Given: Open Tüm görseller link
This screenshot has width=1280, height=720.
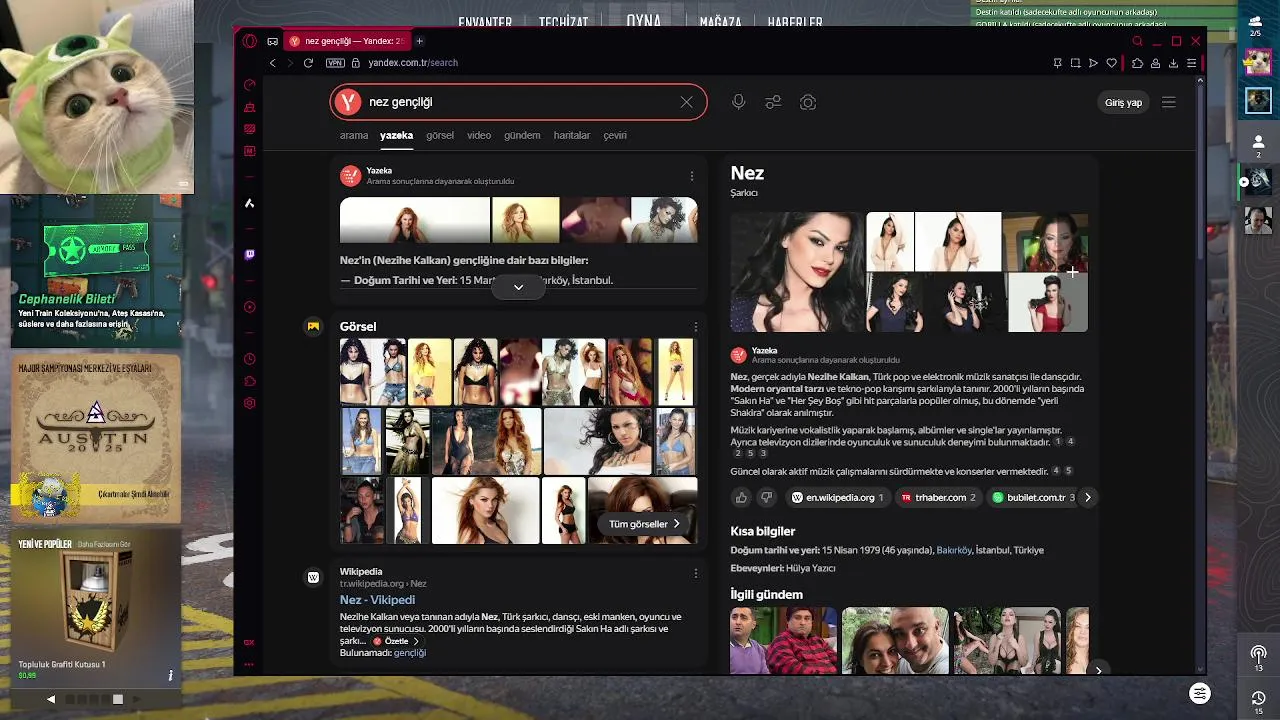Looking at the screenshot, I should (644, 524).
